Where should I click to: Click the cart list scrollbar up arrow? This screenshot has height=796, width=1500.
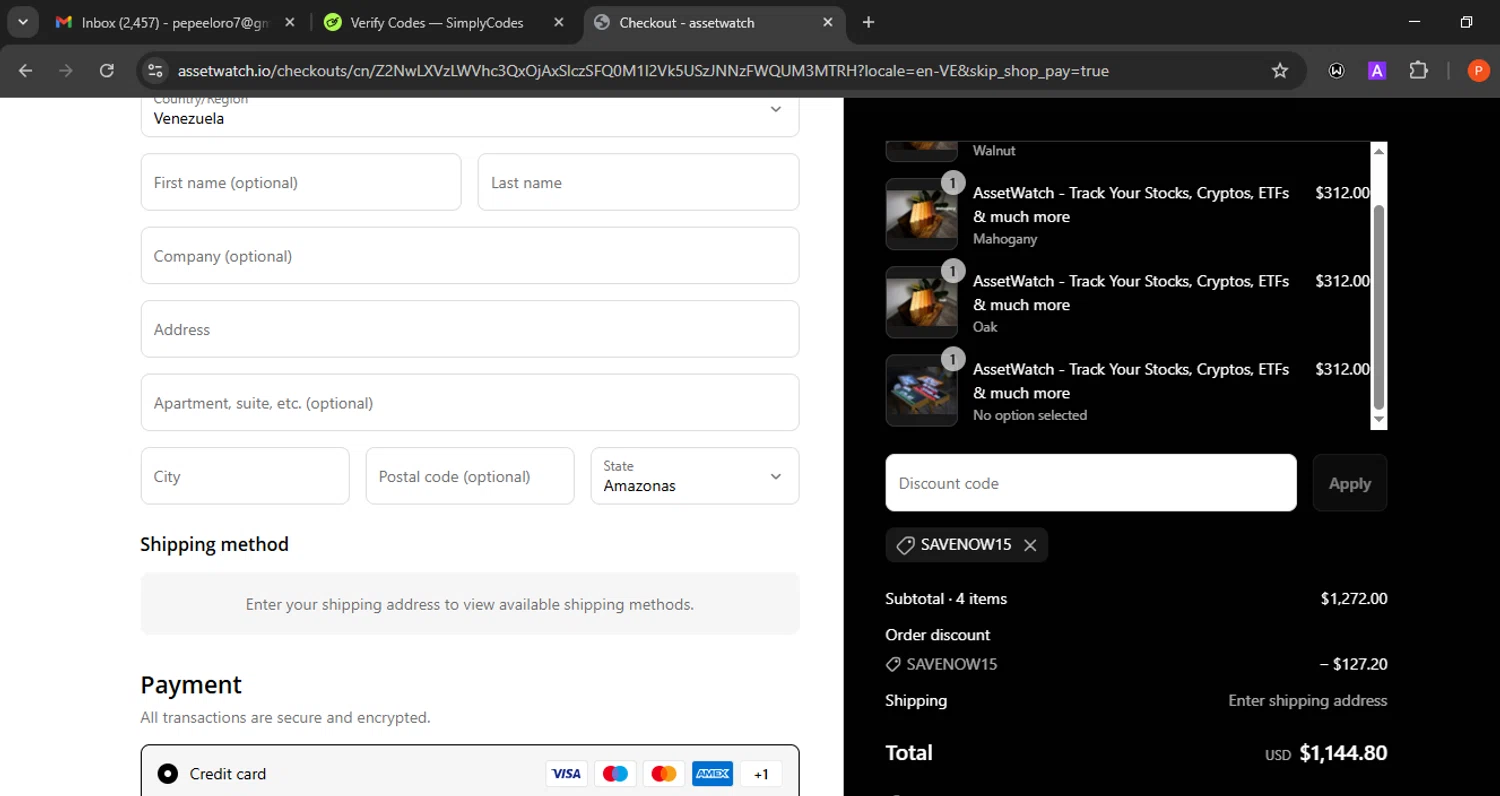(x=1379, y=151)
